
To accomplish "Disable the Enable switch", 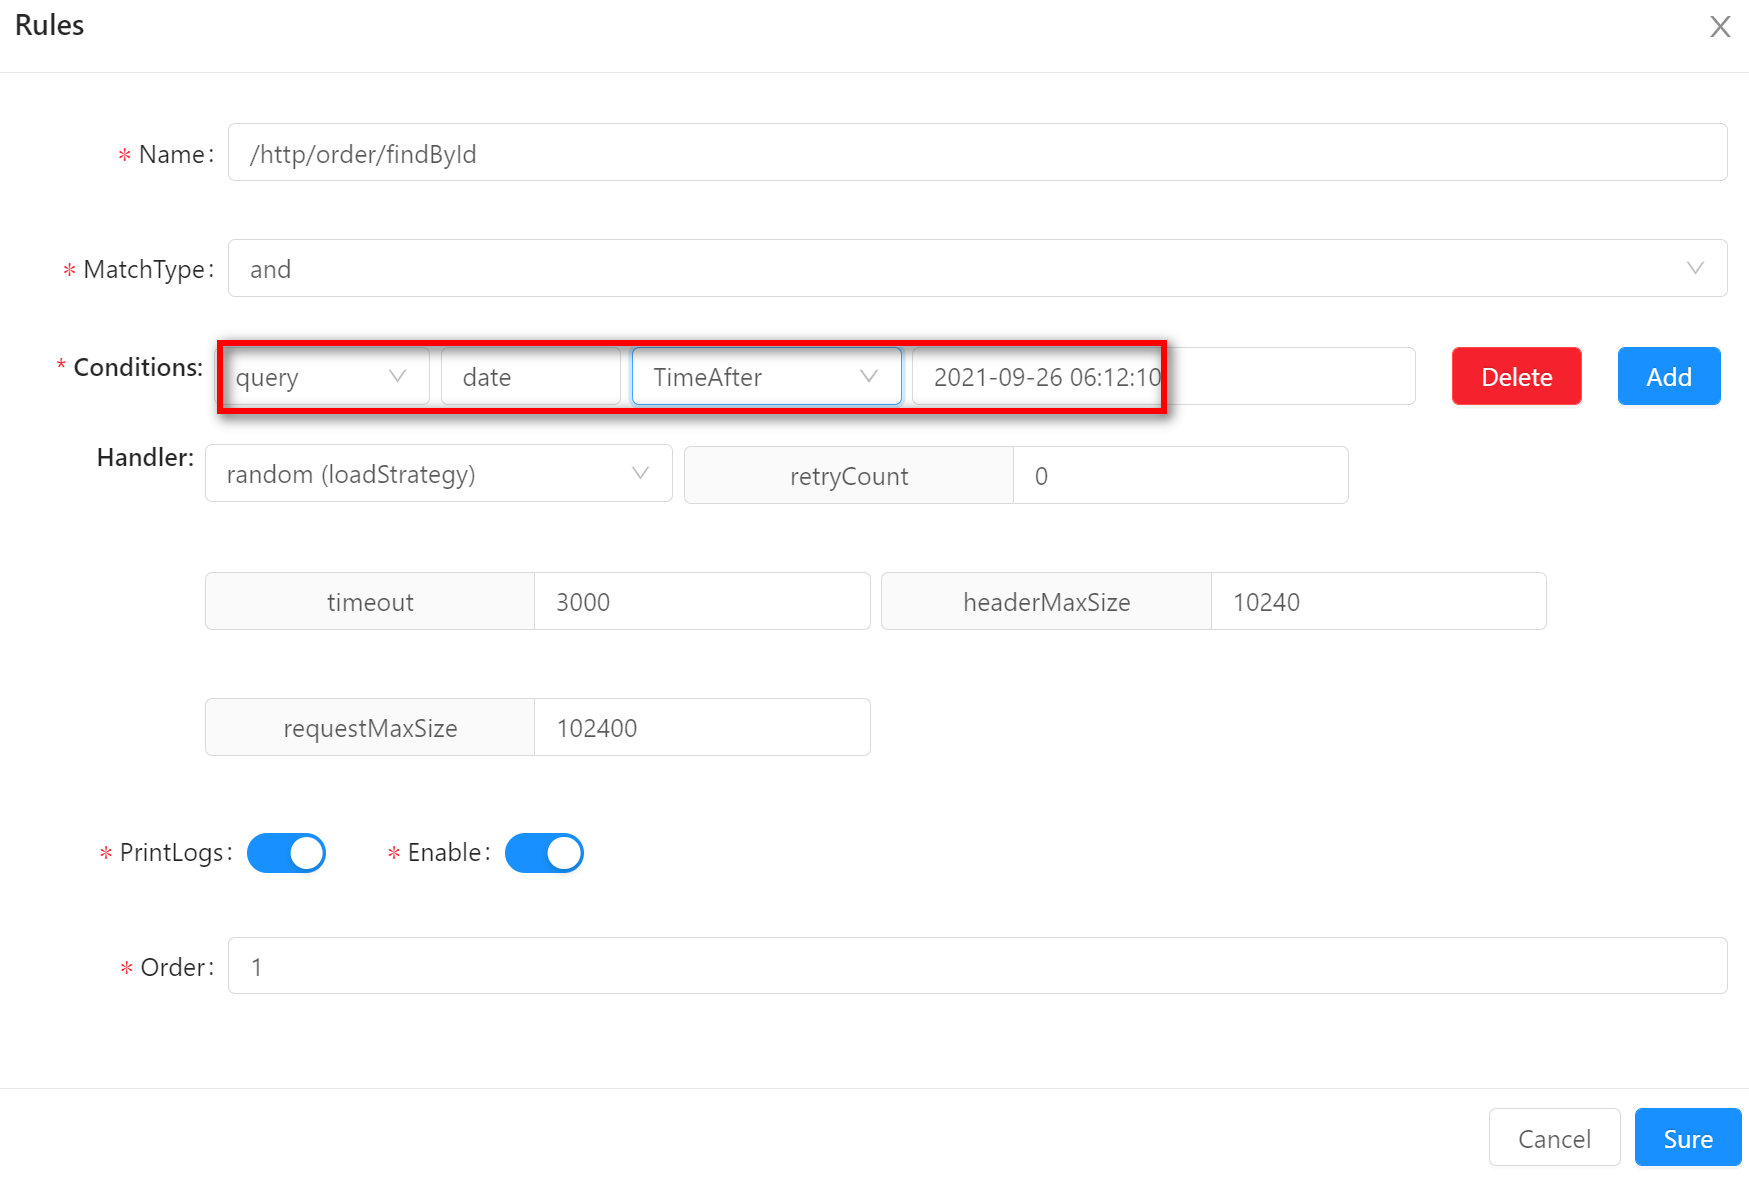I will [544, 853].
